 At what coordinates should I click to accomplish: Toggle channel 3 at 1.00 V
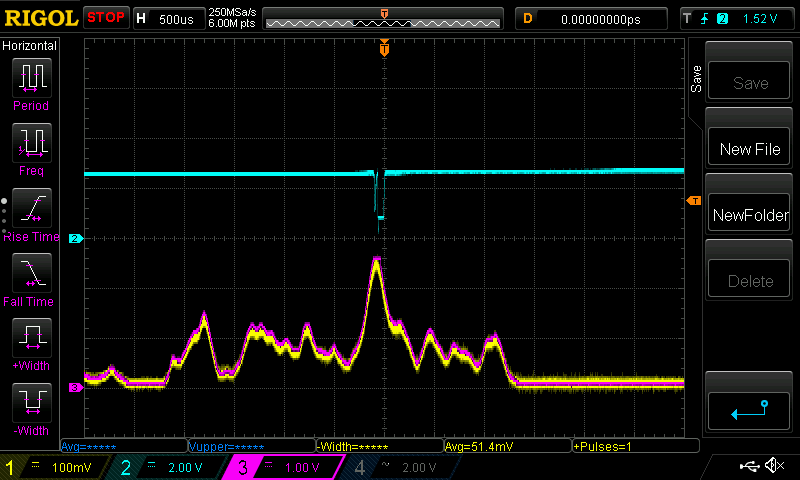286,467
